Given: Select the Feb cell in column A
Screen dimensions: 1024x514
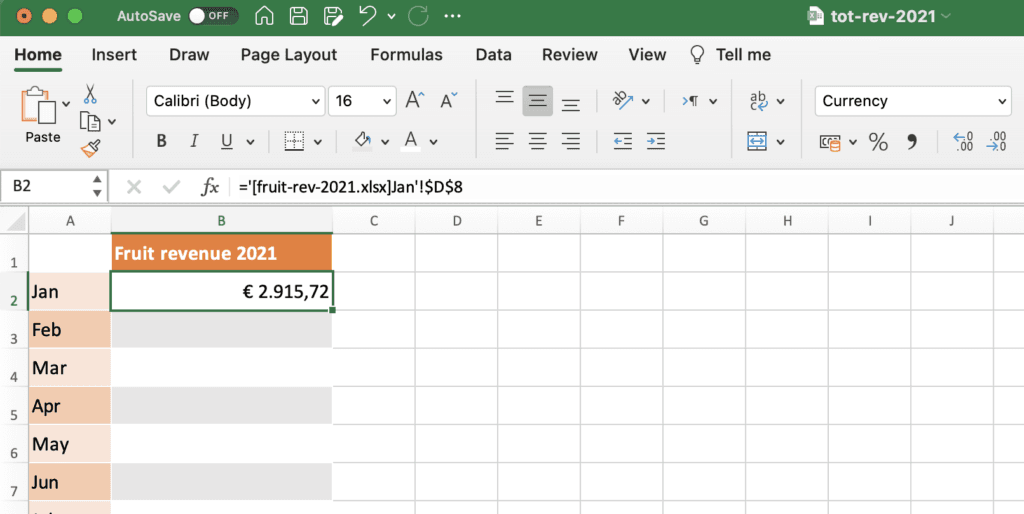Looking at the screenshot, I should coord(70,329).
